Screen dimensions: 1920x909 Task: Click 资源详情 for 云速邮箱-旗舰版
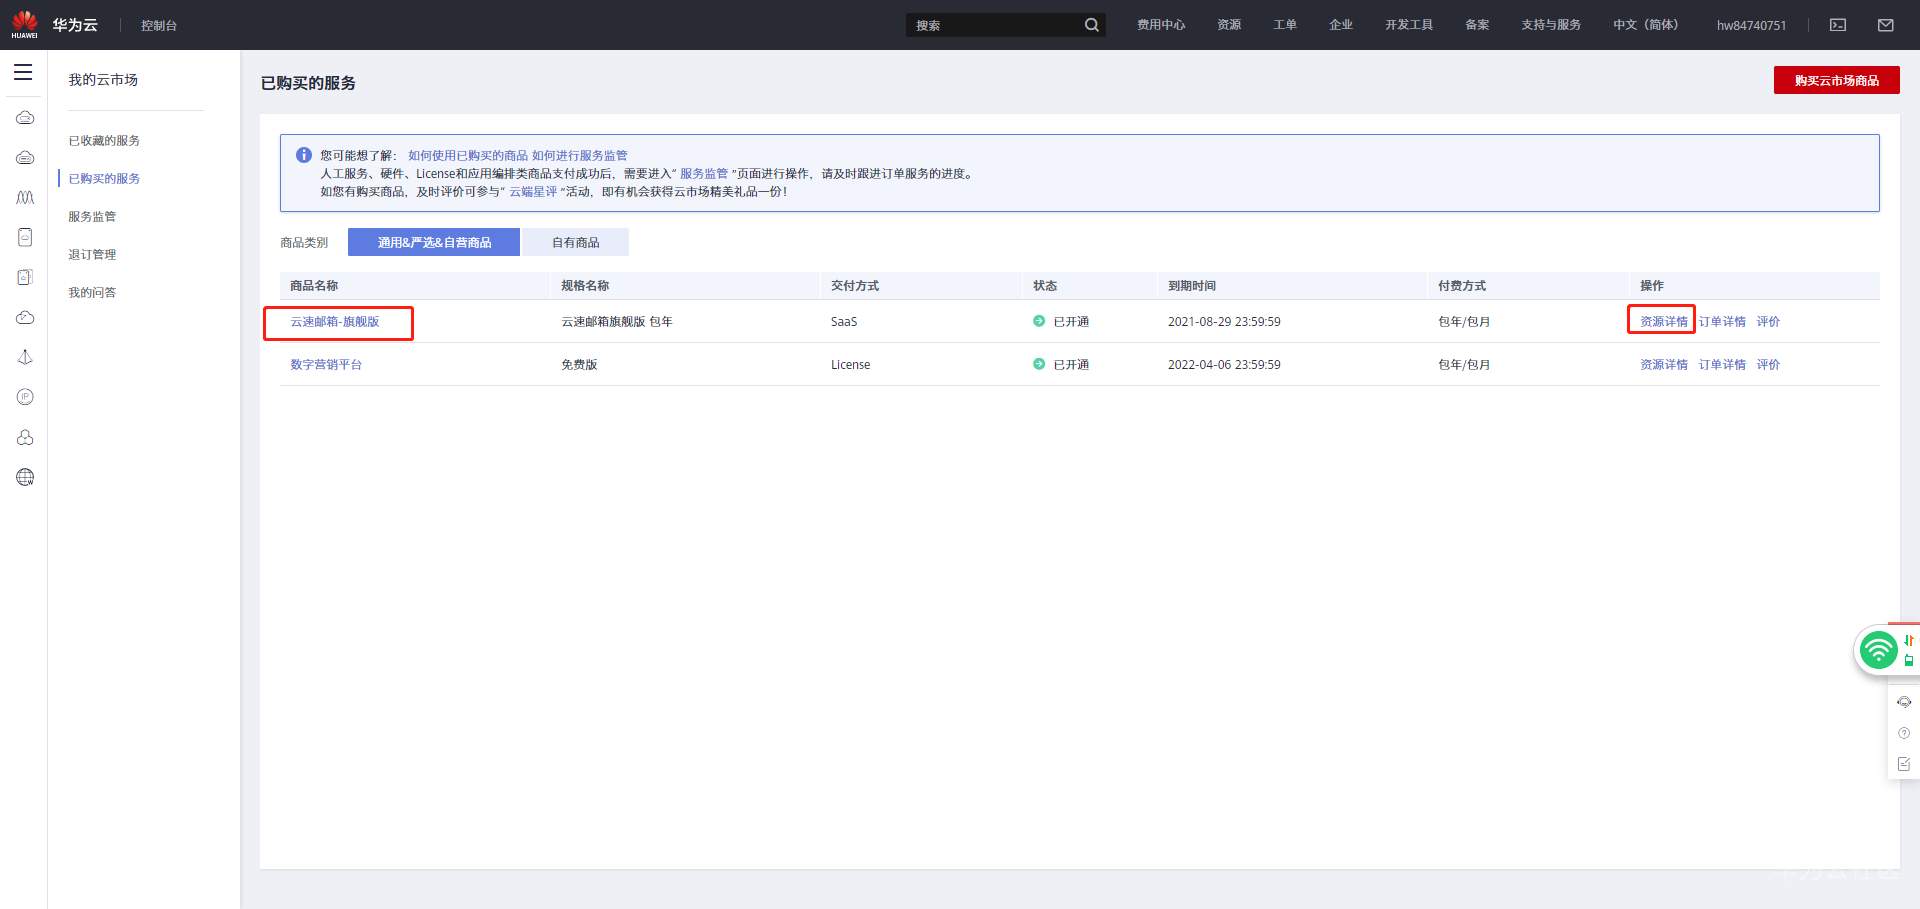1664,322
